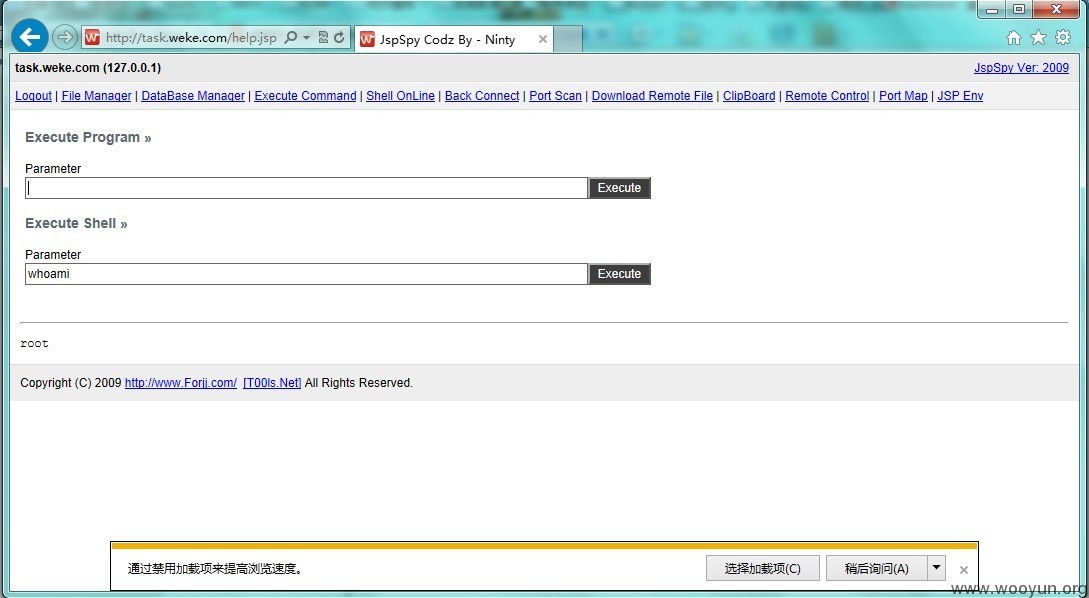1089x598 pixels.
Task: Dismiss the add-on notification bar
Action: [963, 570]
